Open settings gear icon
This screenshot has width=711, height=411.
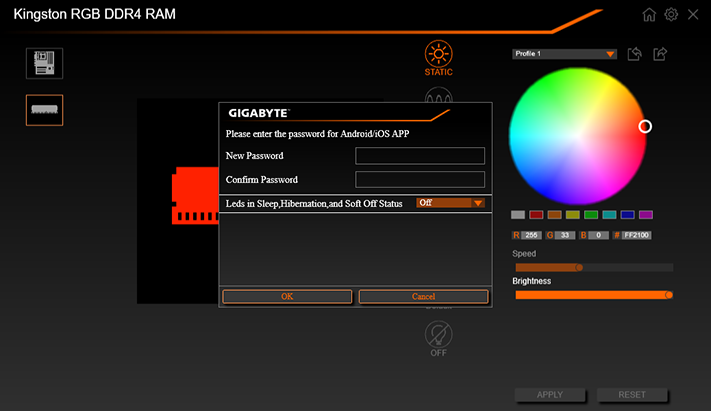tap(671, 15)
